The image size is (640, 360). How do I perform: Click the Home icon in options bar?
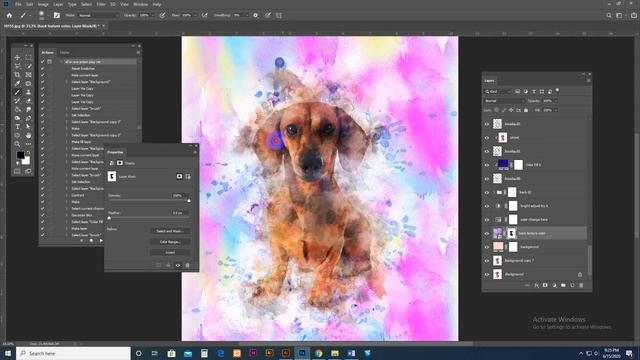(9, 15)
